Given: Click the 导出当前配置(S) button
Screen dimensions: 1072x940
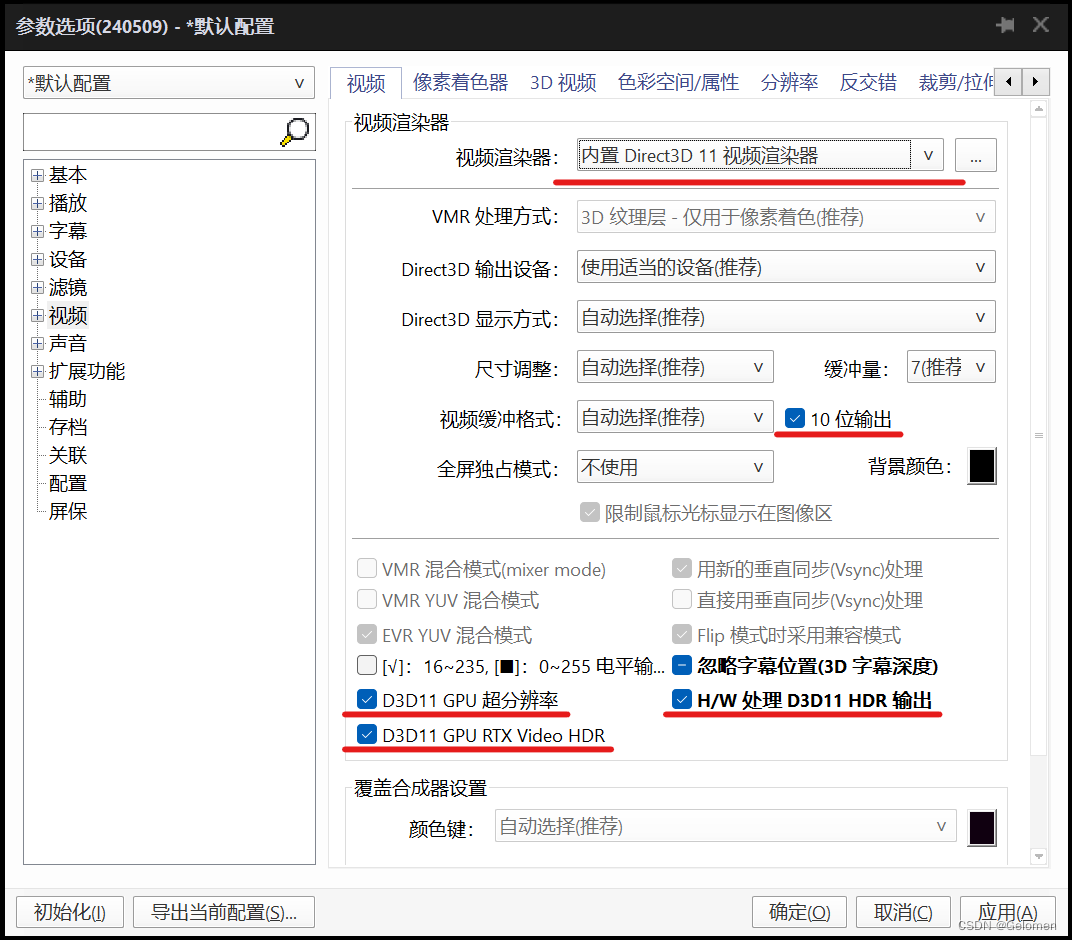Looking at the screenshot, I should [223, 912].
